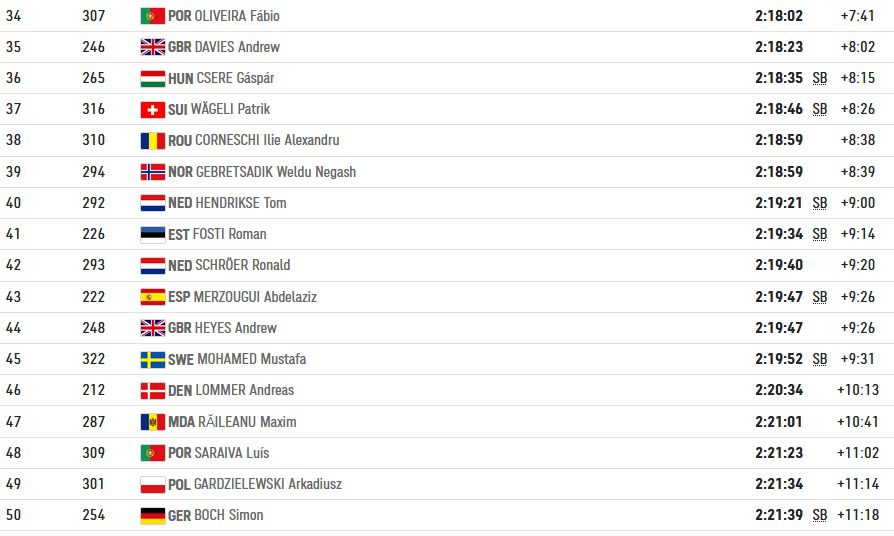This screenshot has height=536, width=894.
Task: Click bib number 248 for HEYES Andrew
Action: pyautogui.click(x=94, y=328)
